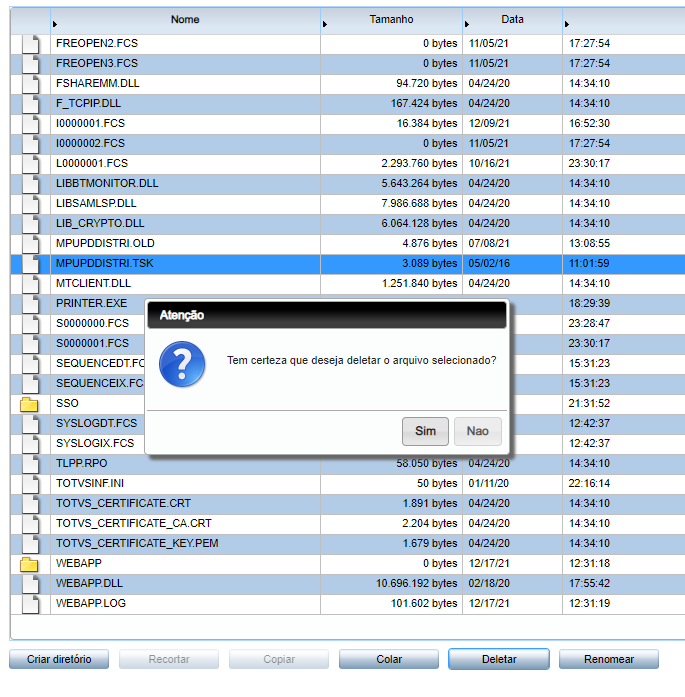This screenshot has width=685, height=697.
Task: Click the file icon next to F_TCPIP.DLL
Action: point(30,104)
